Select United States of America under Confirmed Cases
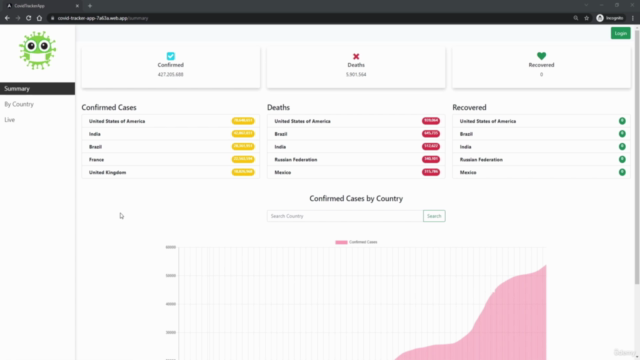This screenshot has width=640, height=360. pyautogui.click(x=171, y=121)
